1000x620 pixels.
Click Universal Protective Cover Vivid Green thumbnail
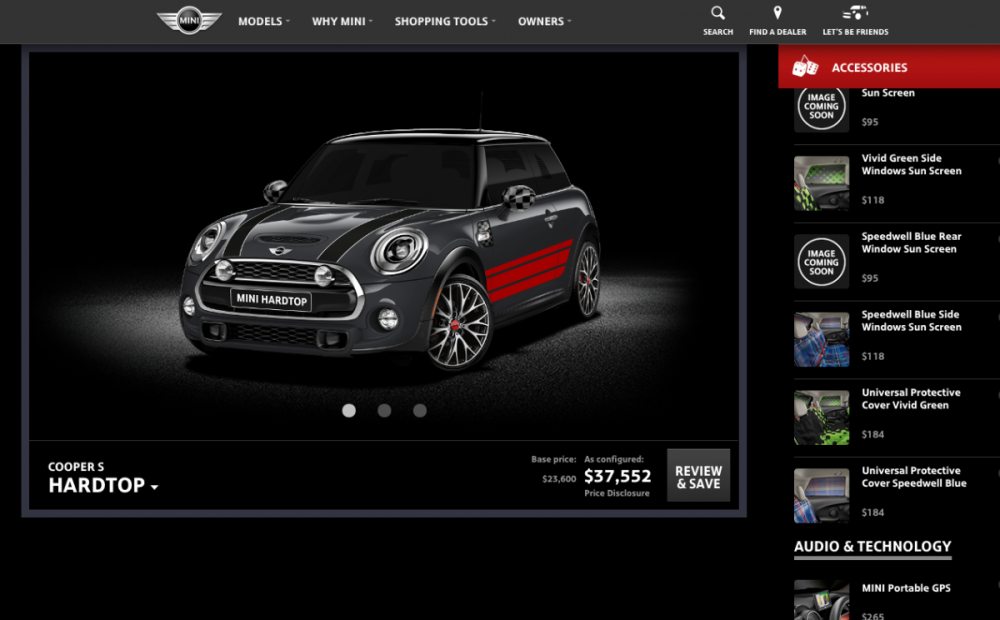[821, 417]
